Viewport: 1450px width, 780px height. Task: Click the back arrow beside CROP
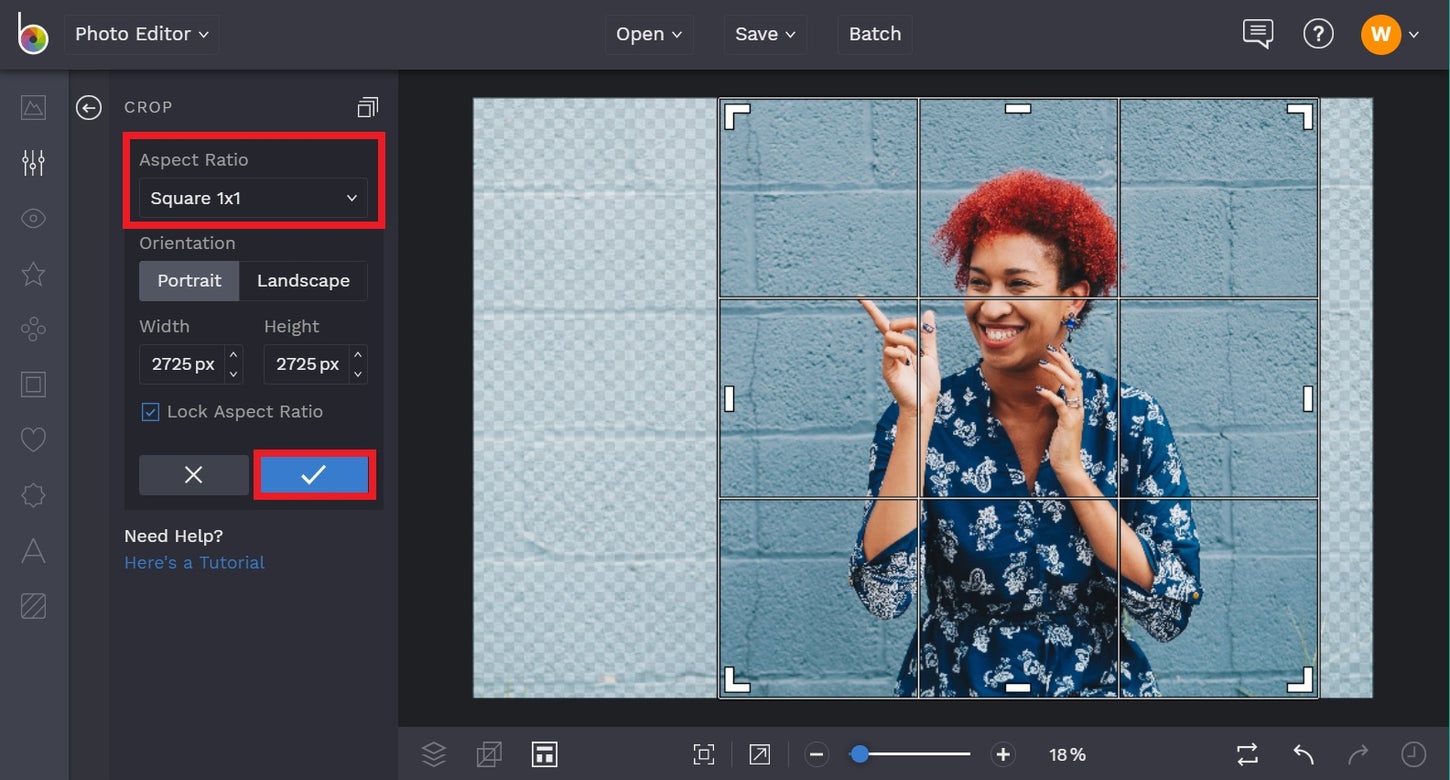coord(89,108)
